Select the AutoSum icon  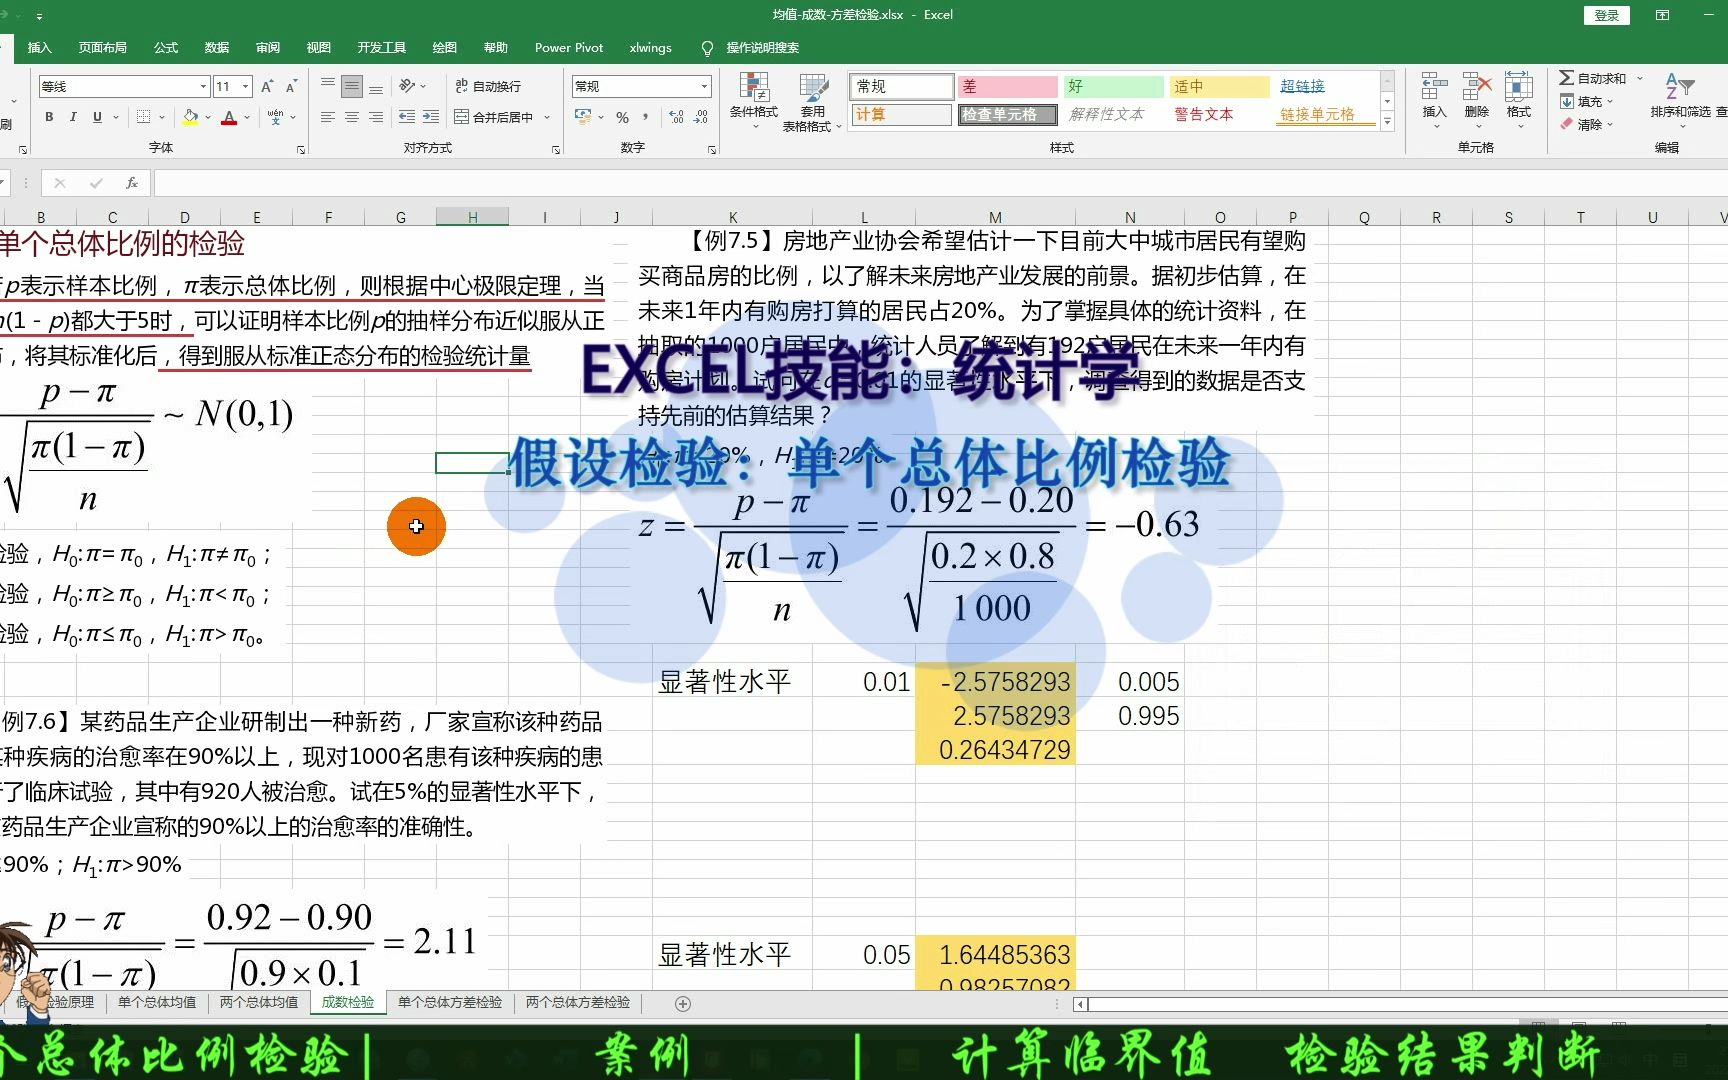tap(1567, 77)
